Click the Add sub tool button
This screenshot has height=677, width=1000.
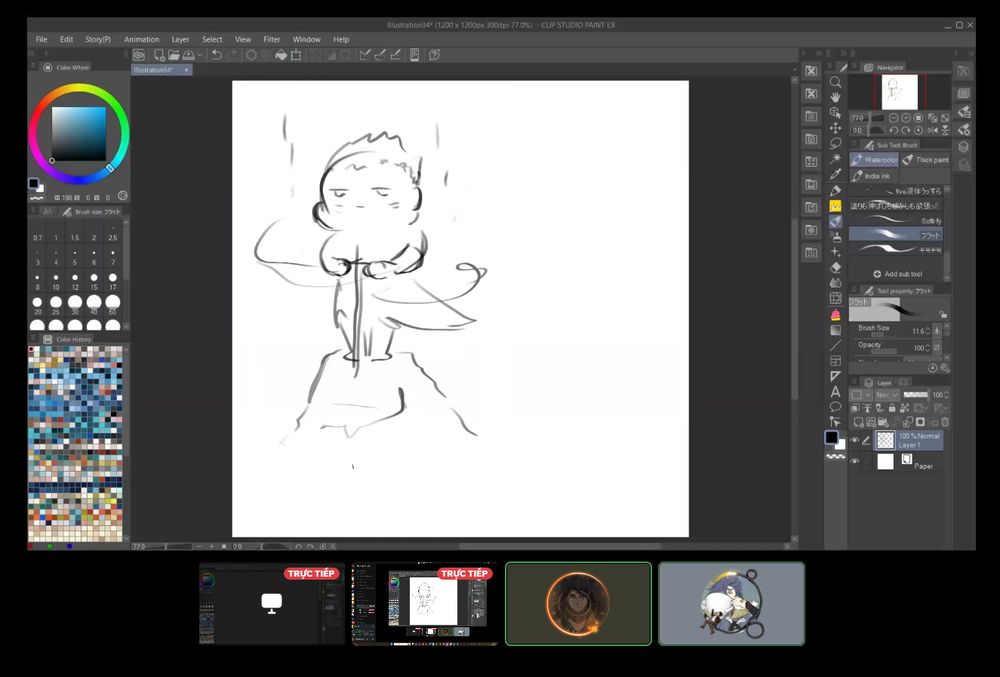pyautogui.click(x=897, y=274)
